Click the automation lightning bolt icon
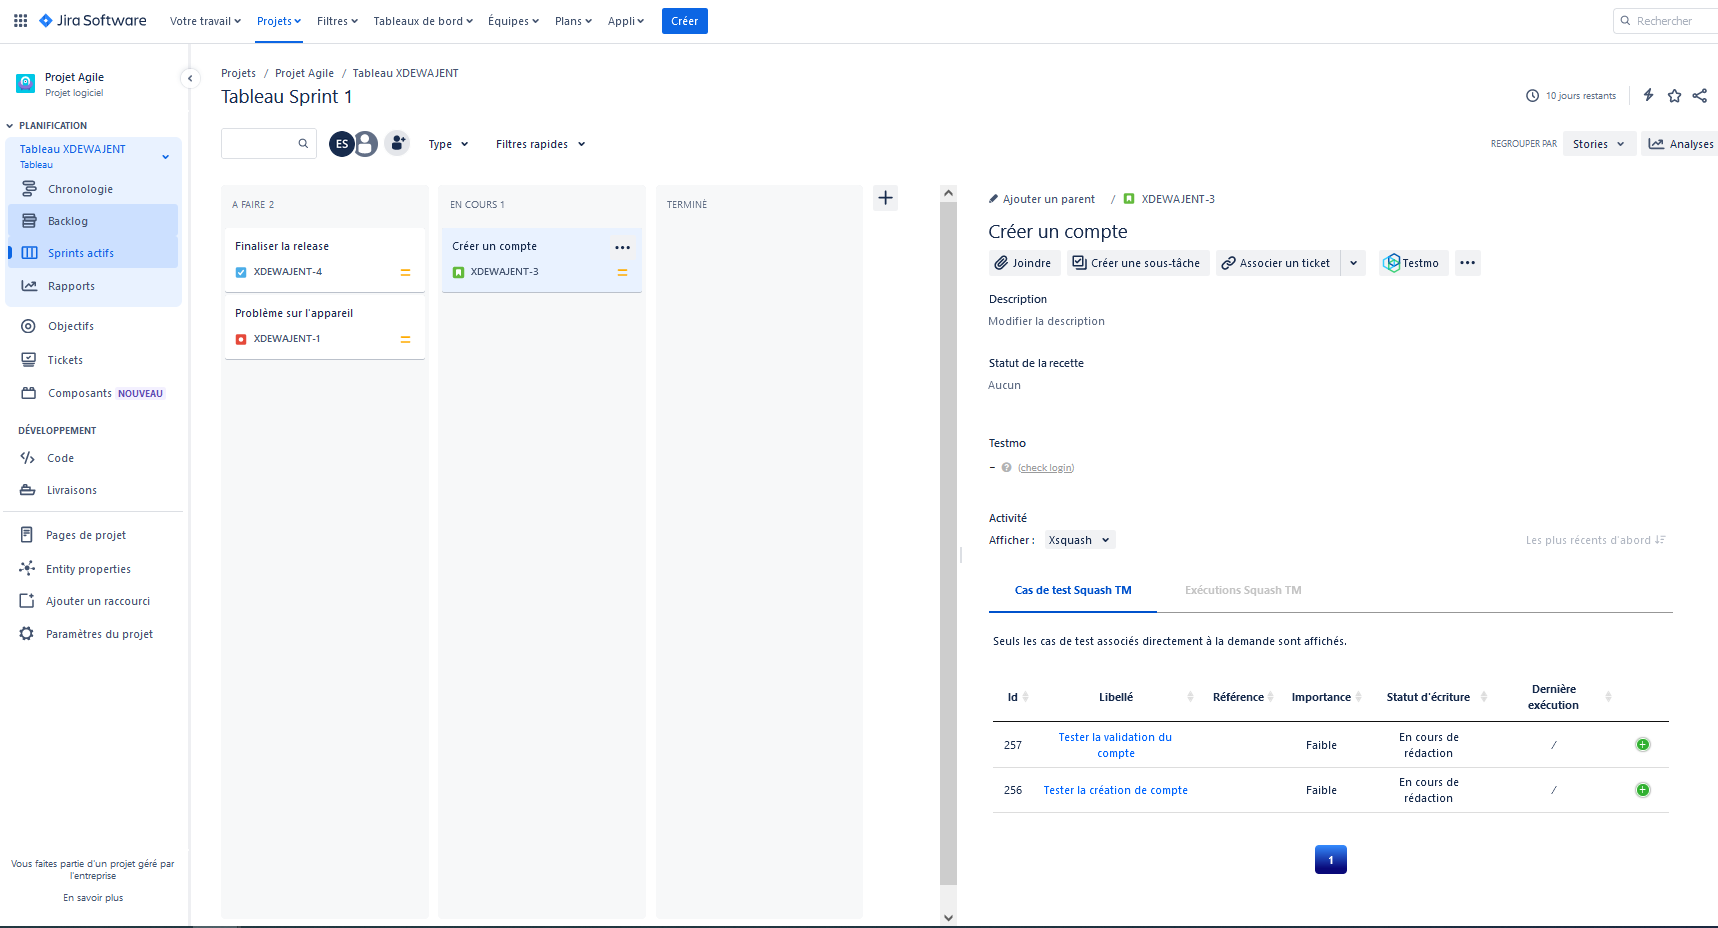Image resolution: width=1718 pixels, height=928 pixels. point(1648,95)
